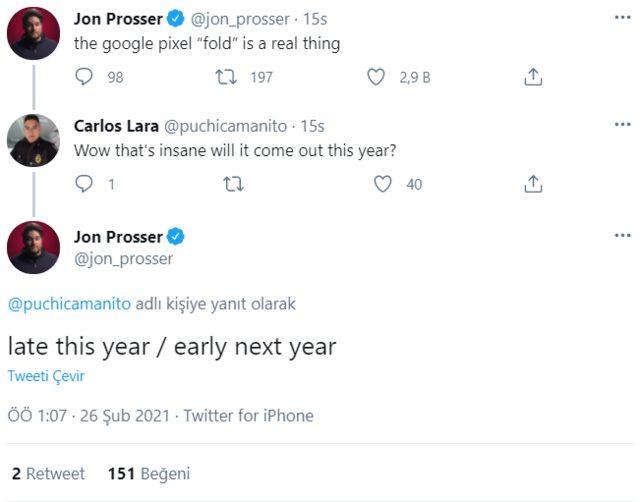Open the @puchicamanito mention link

69,304
